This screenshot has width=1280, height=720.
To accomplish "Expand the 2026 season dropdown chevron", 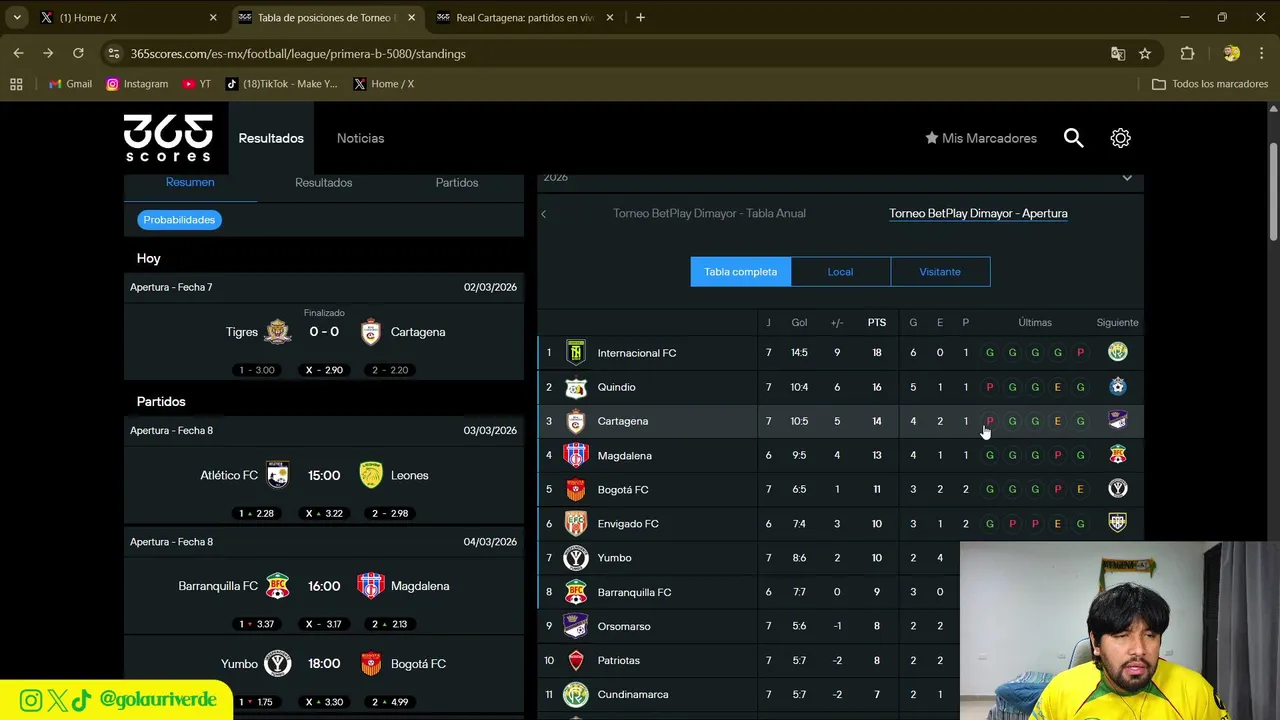I will pos(1127,178).
